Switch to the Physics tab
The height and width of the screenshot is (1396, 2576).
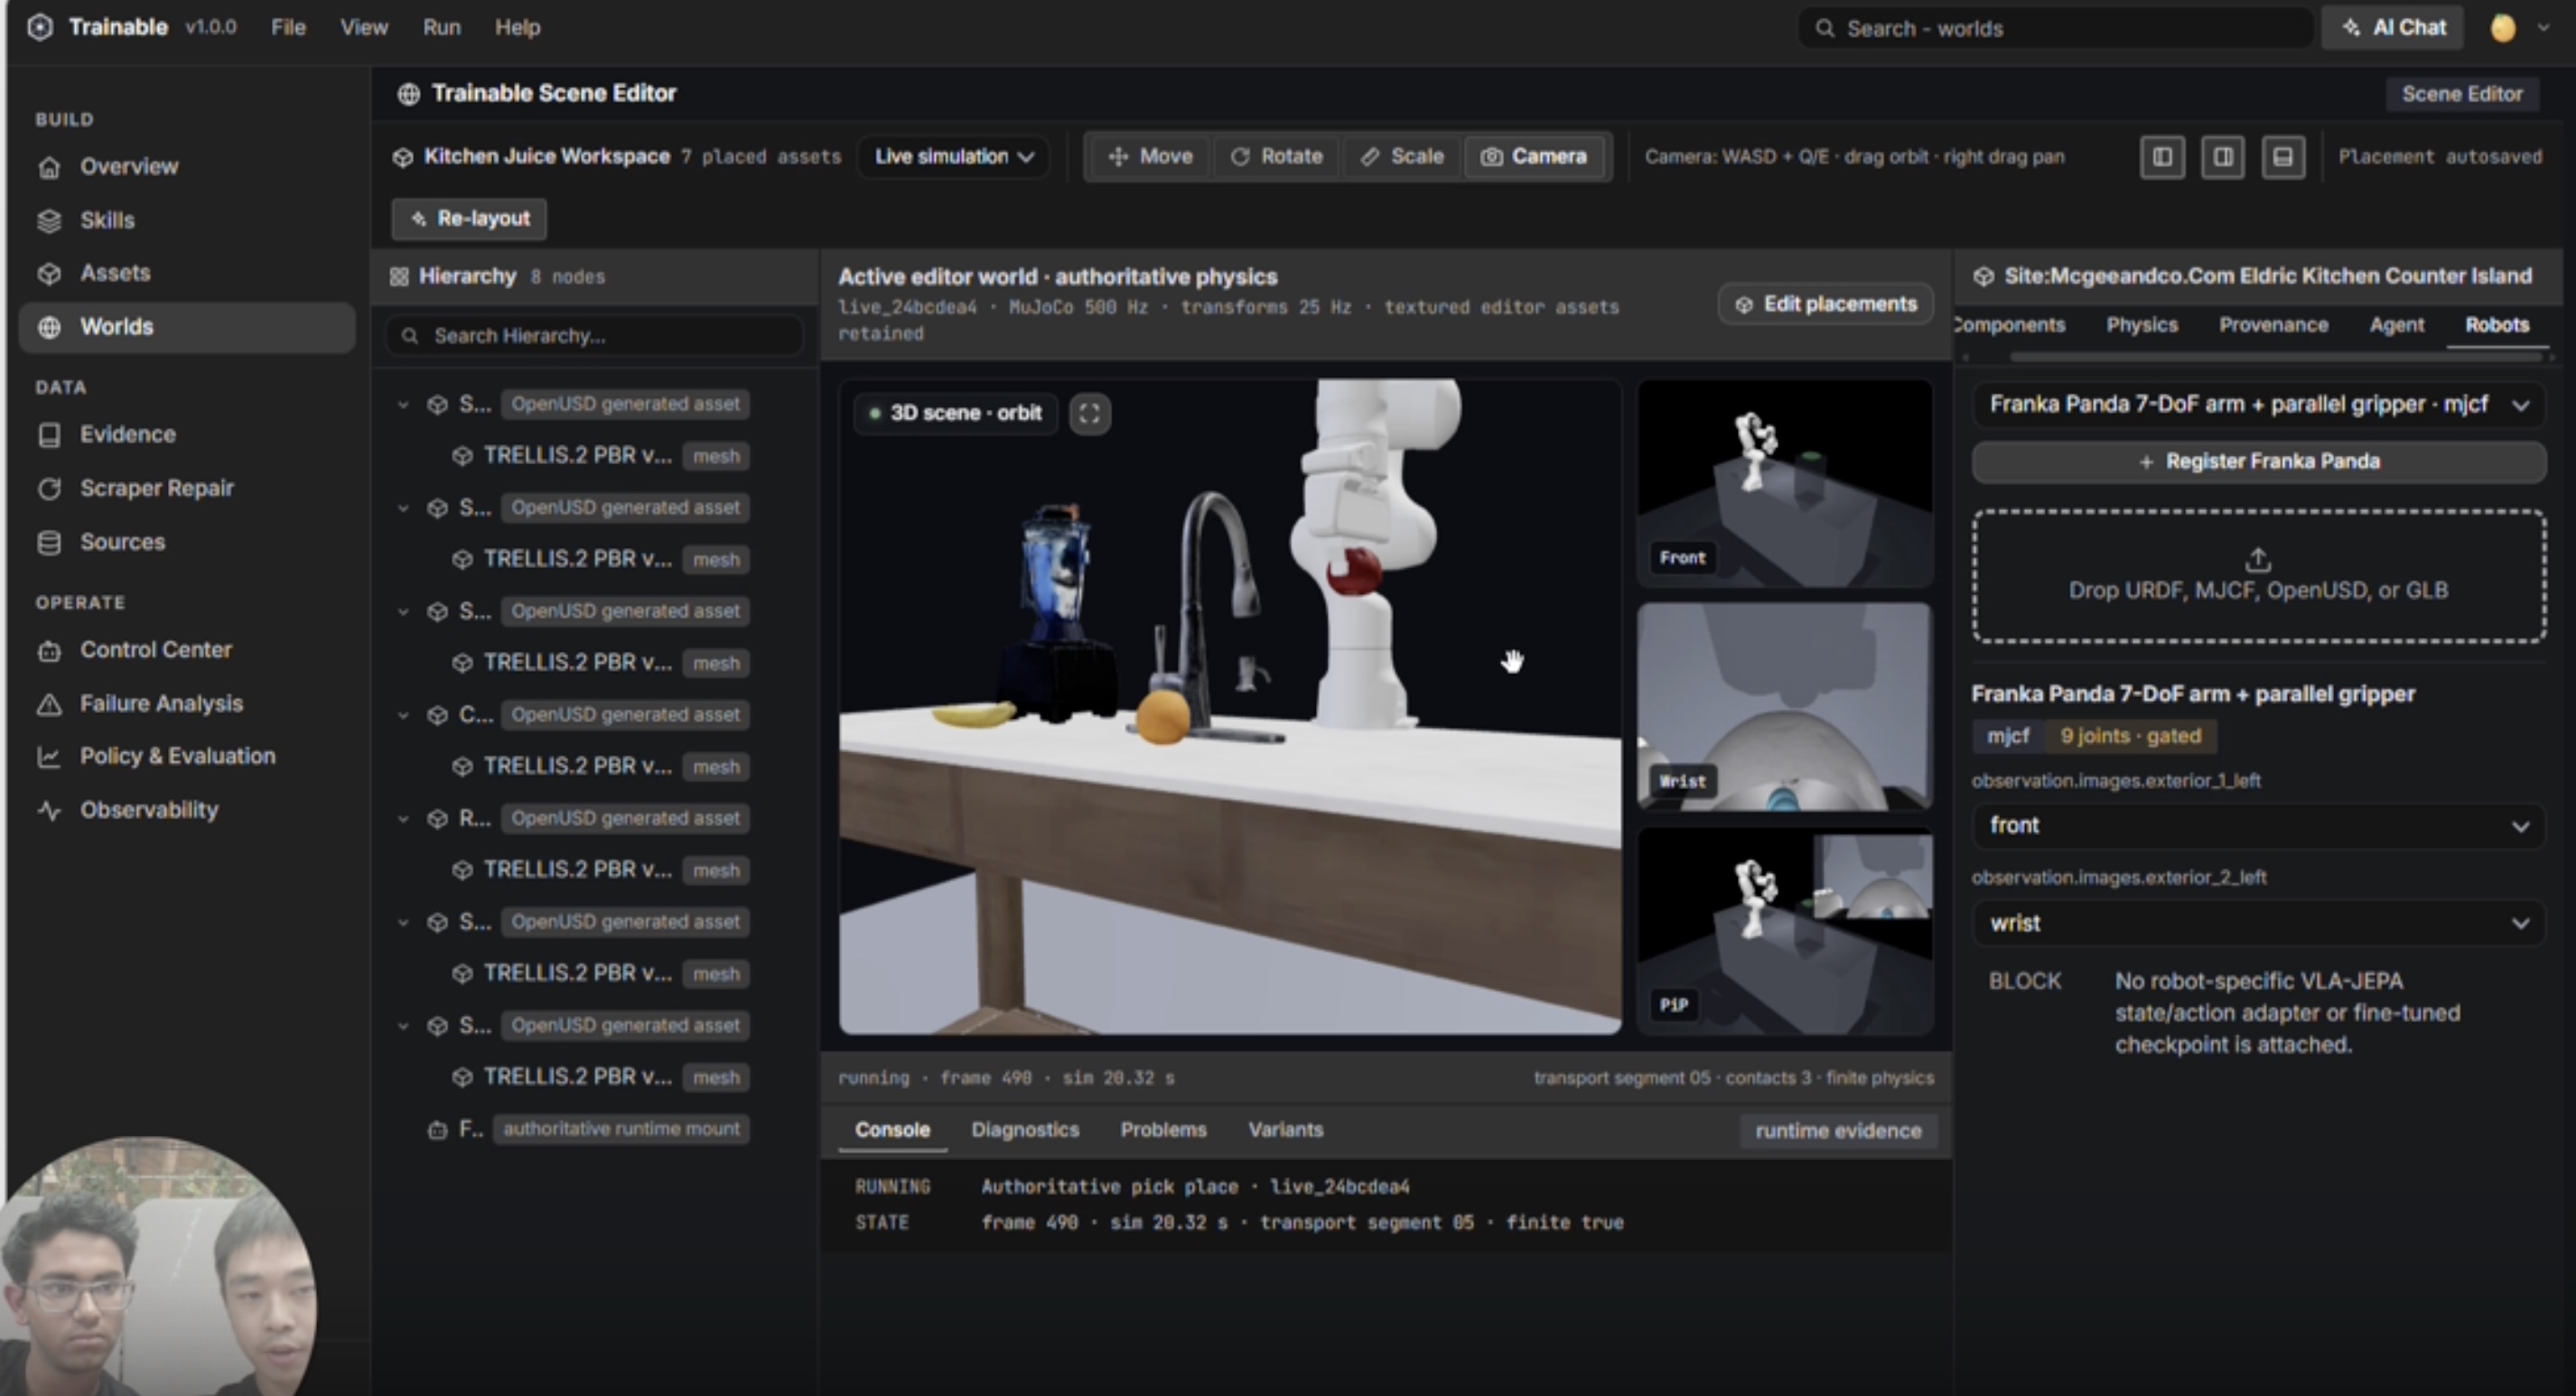[x=2141, y=325]
